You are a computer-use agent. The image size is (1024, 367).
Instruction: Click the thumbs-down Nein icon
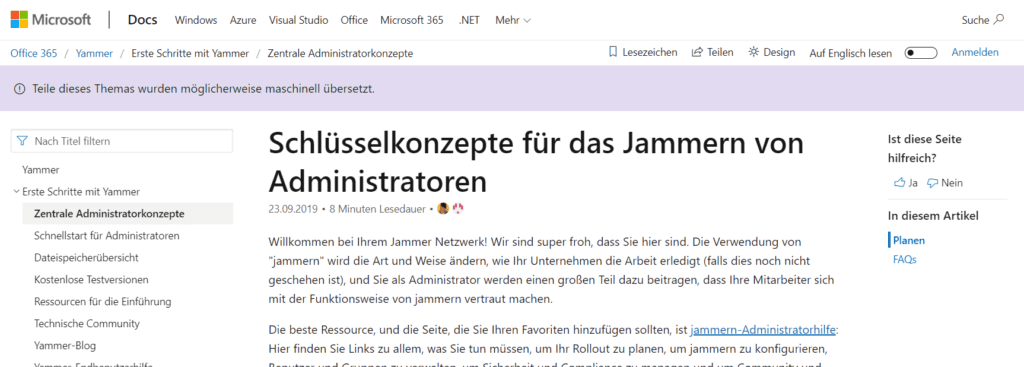933,183
